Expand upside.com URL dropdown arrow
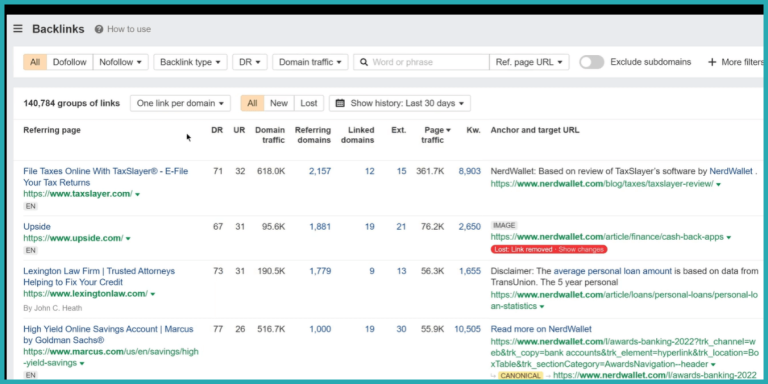This screenshot has width=768, height=384. (128, 239)
